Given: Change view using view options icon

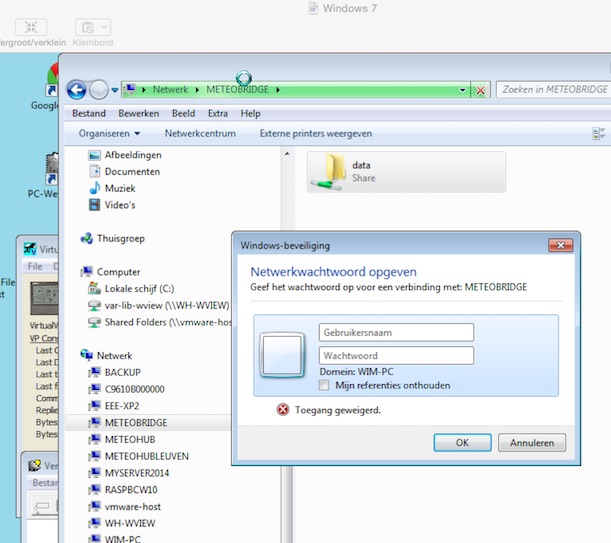Looking at the screenshot, I should coord(598,133).
